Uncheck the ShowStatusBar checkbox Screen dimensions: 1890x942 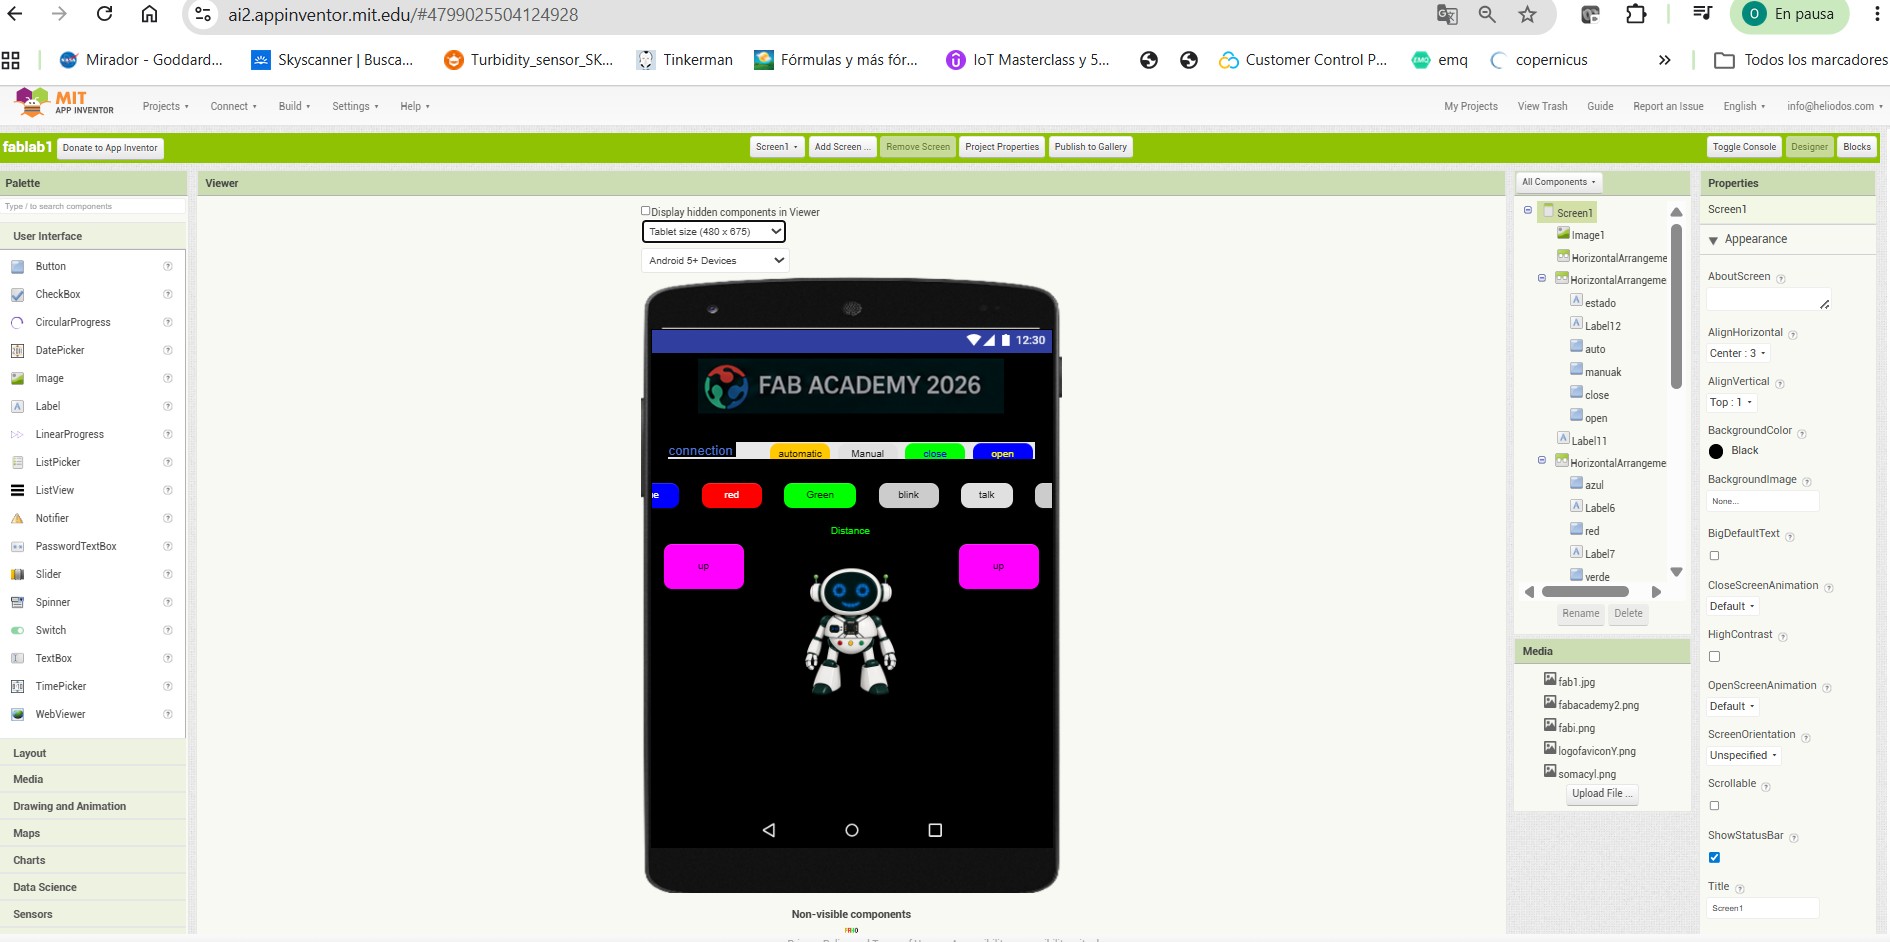tap(1714, 858)
